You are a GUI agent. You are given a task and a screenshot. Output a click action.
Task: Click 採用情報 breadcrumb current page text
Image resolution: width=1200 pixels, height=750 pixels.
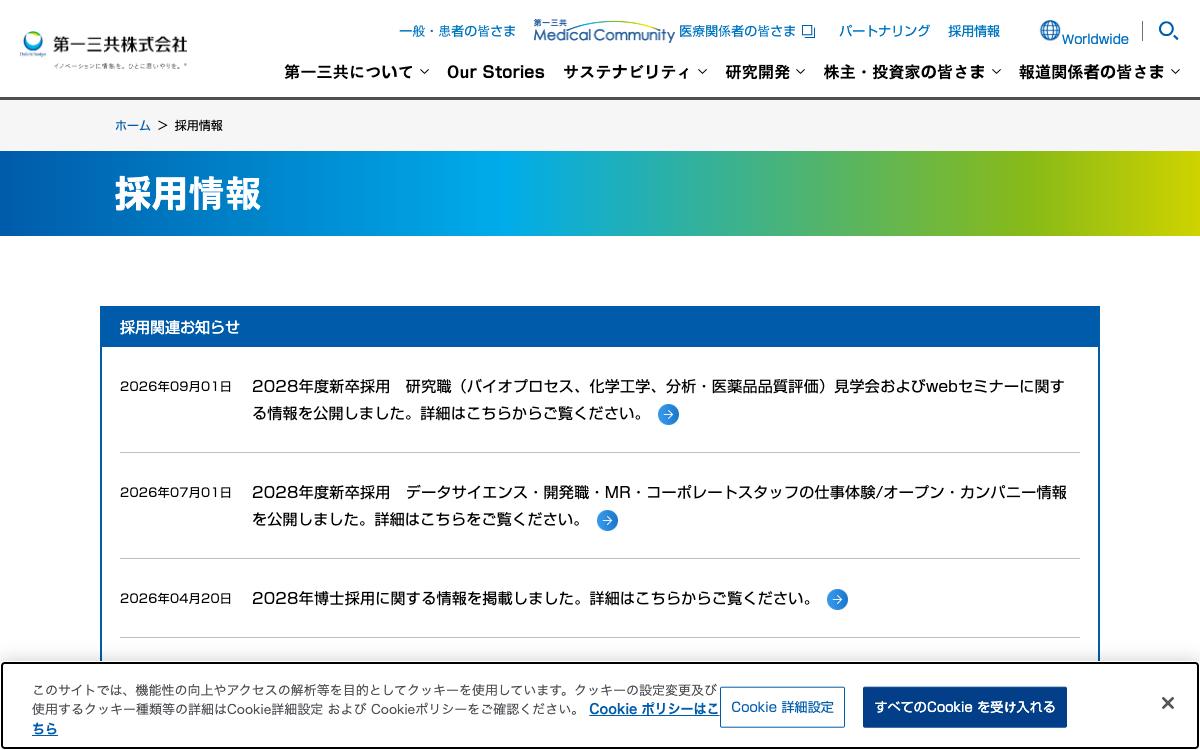[x=199, y=125]
